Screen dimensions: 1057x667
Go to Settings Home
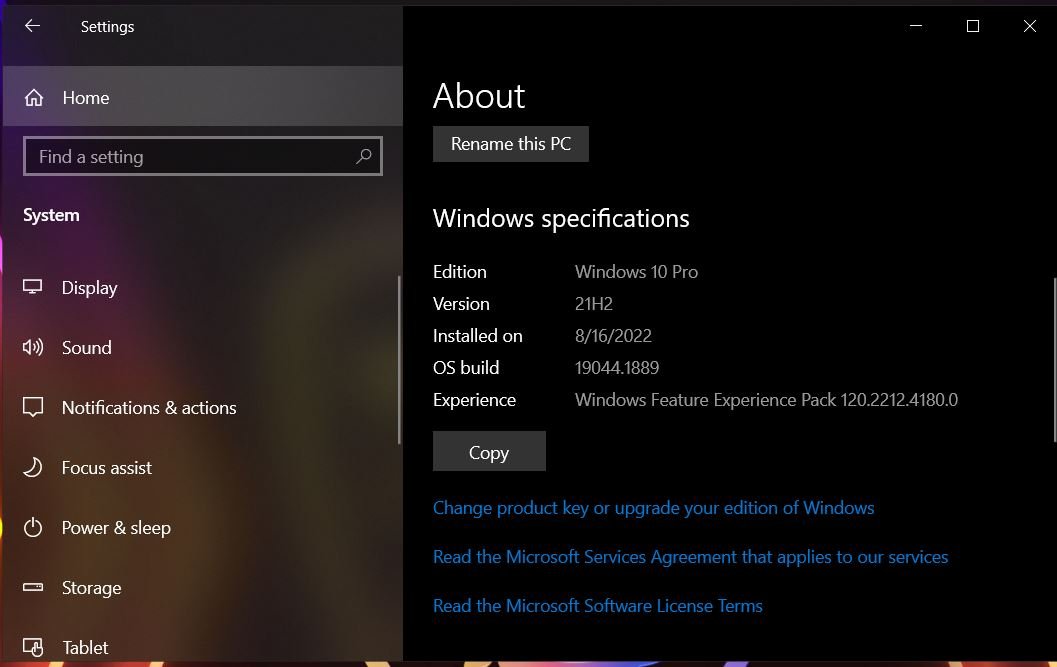click(x=203, y=96)
